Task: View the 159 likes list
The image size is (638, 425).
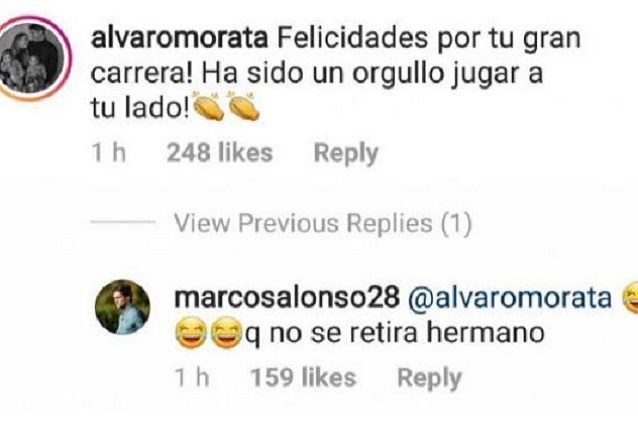Action: coord(303,377)
